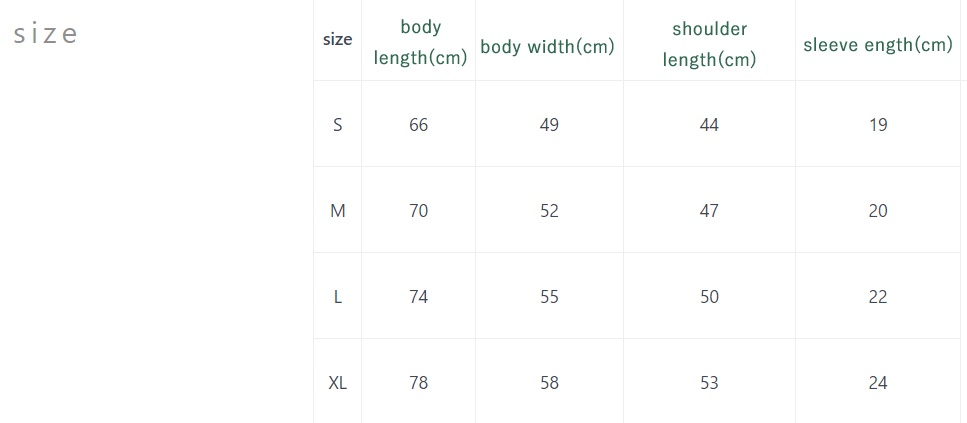The height and width of the screenshot is (423, 967).
Task: Select body length value 70 for M
Action: [x=419, y=211]
